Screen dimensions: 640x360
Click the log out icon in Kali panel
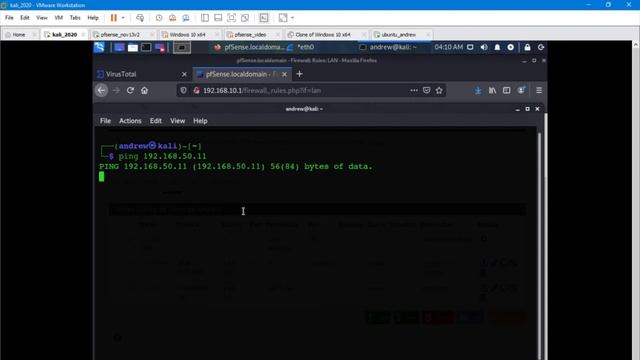click(x=541, y=47)
